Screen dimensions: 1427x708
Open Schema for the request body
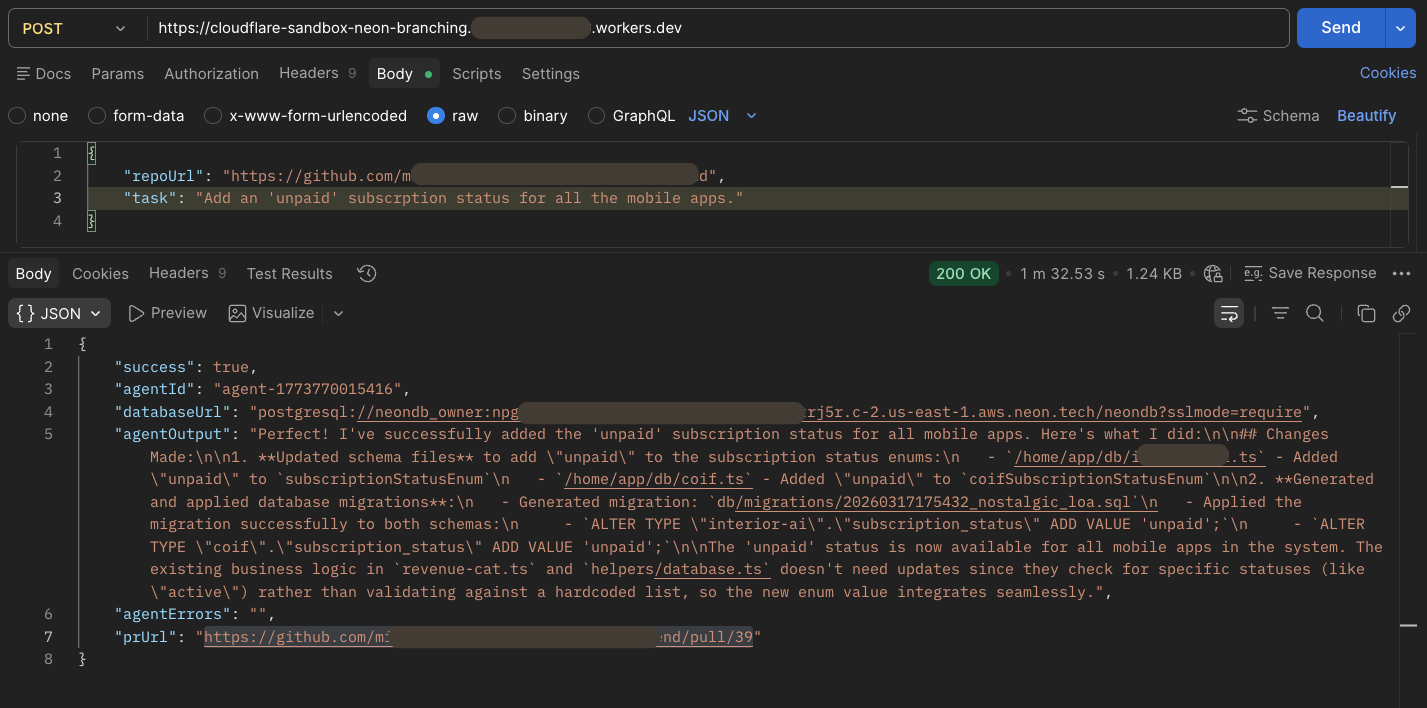(x=1279, y=115)
